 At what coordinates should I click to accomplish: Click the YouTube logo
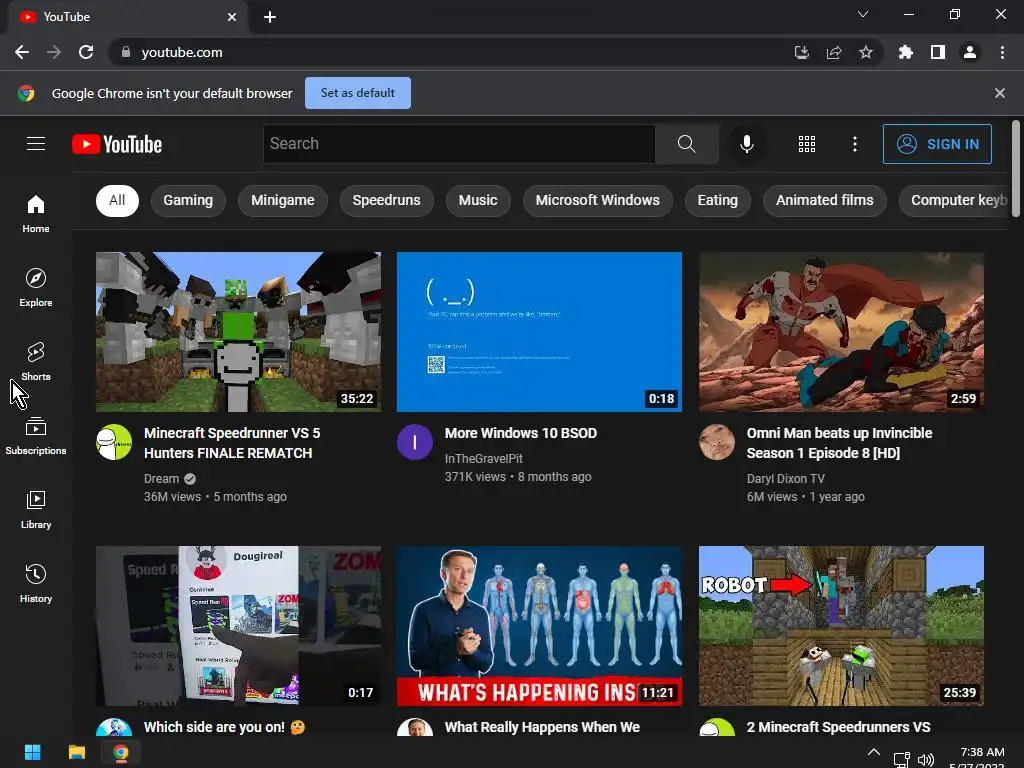click(117, 144)
